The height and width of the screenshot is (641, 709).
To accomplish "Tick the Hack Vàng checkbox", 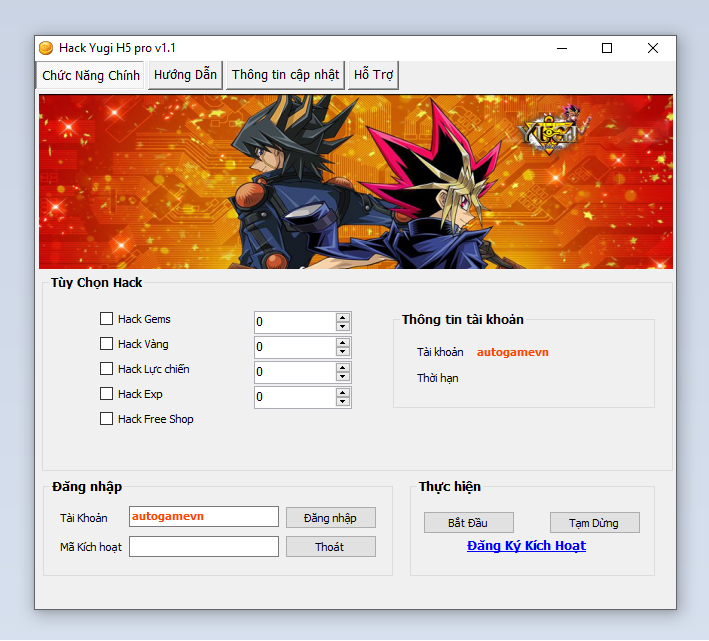I will coord(106,344).
